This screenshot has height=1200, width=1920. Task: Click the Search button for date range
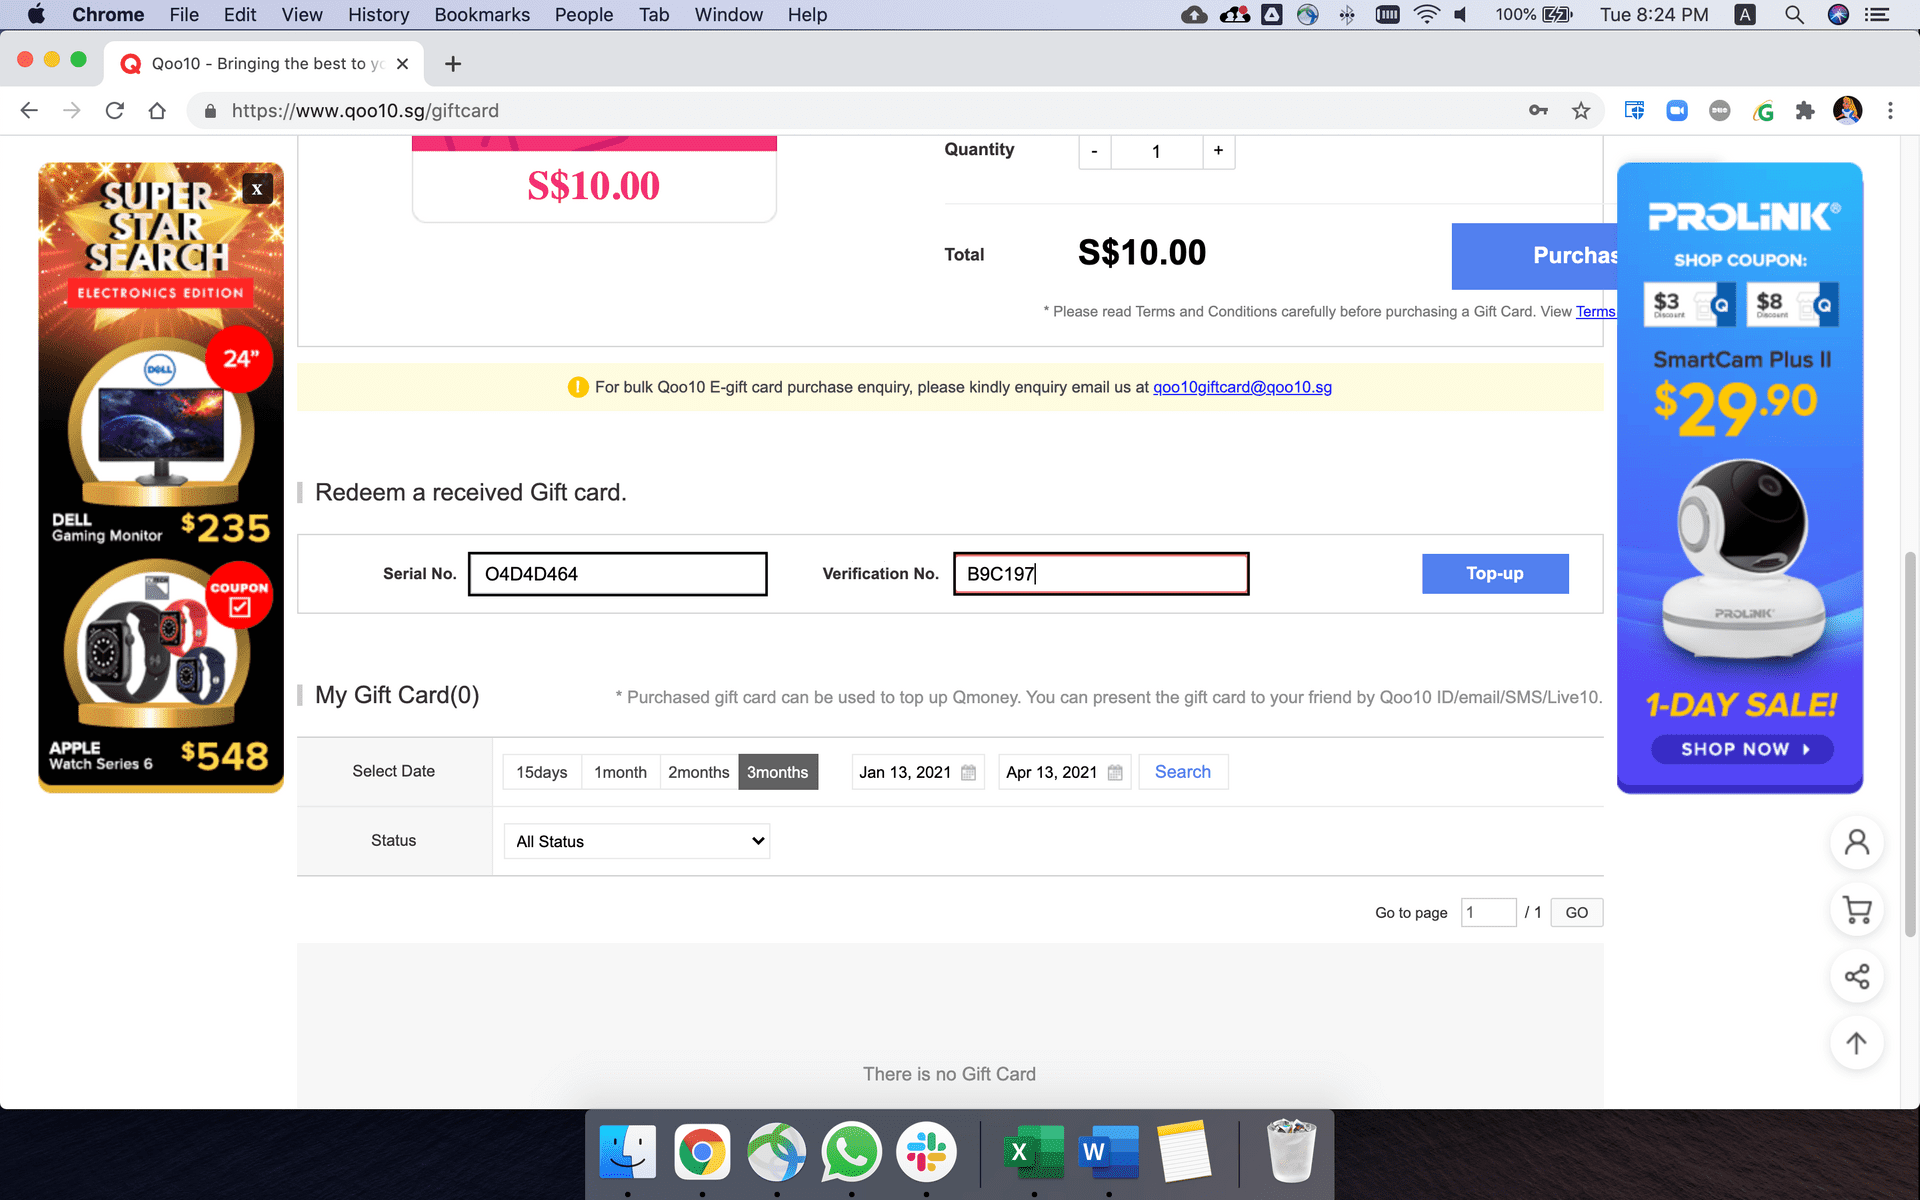click(1183, 772)
